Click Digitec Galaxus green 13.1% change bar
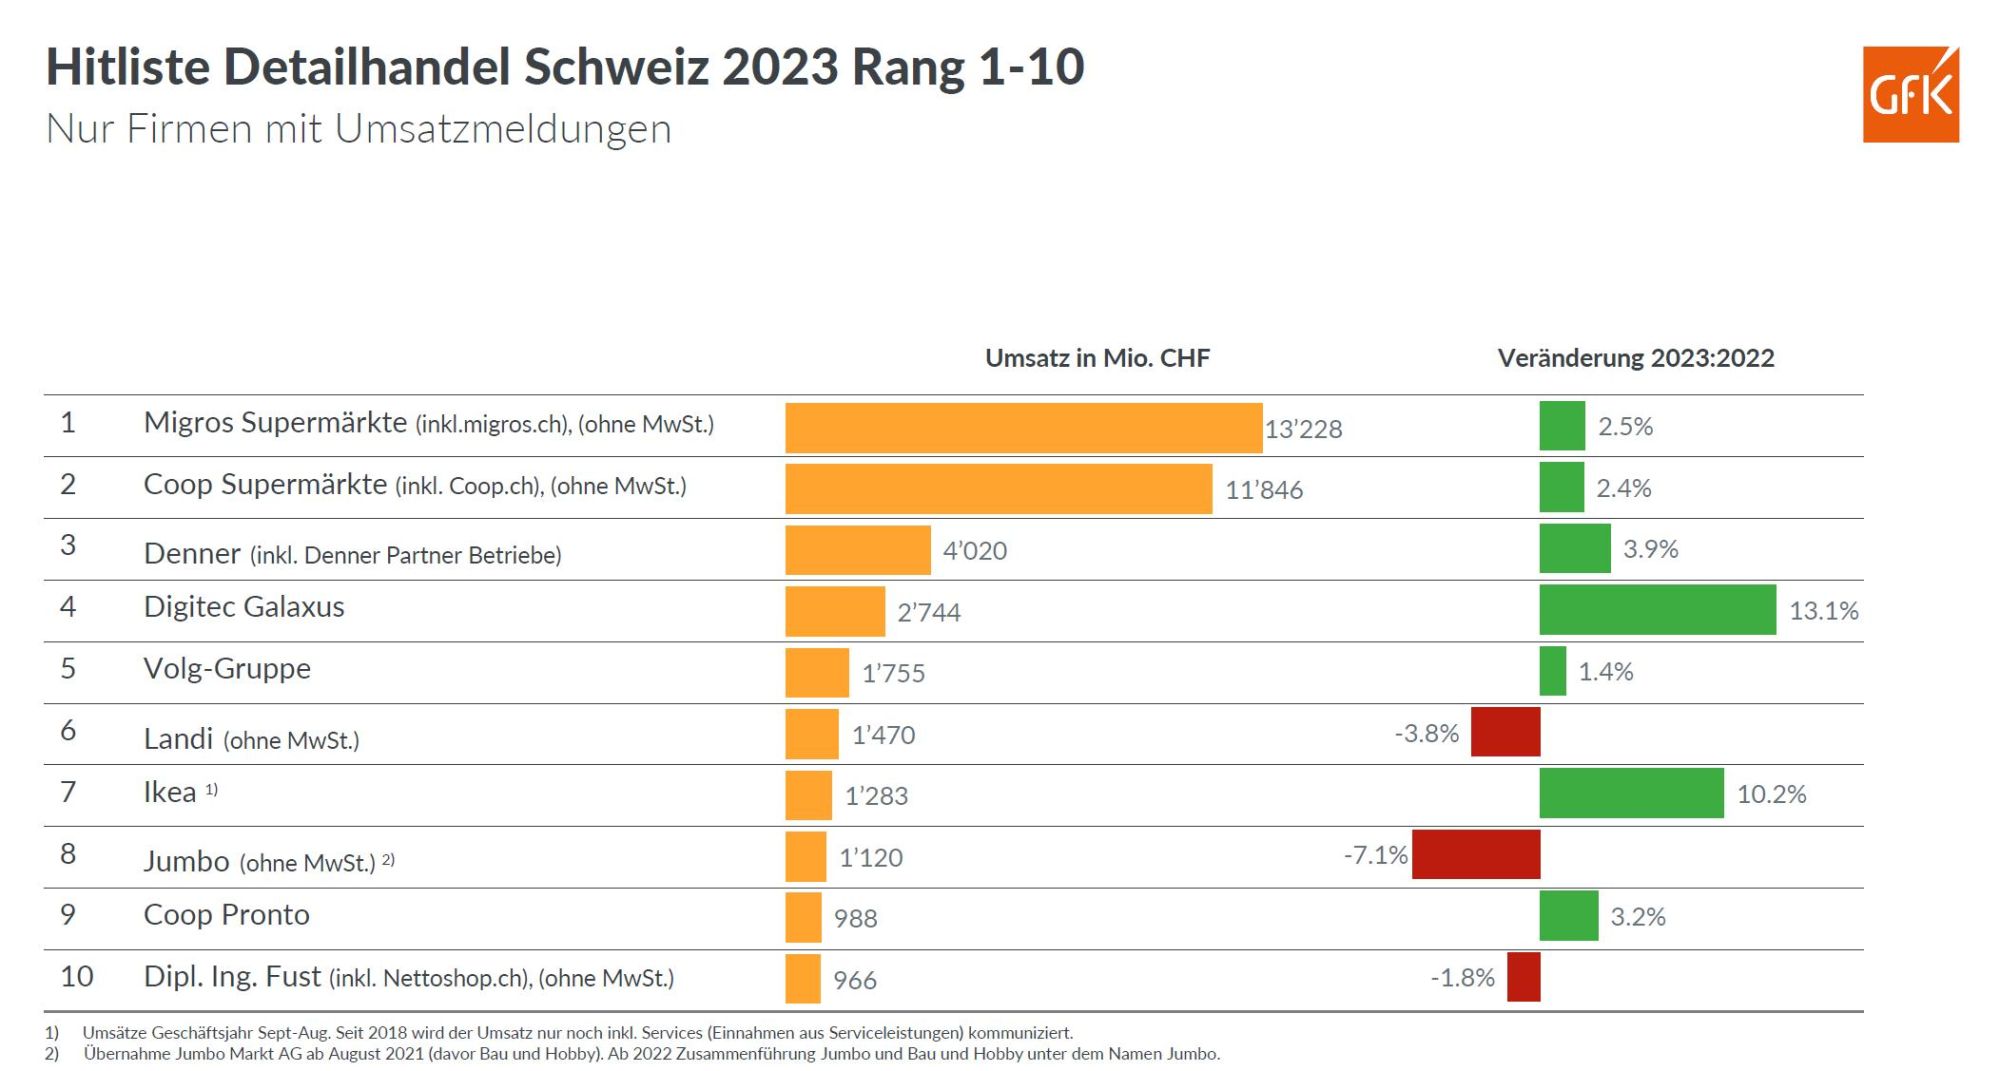The height and width of the screenshot is (1071, 2000). (1657, 610)
